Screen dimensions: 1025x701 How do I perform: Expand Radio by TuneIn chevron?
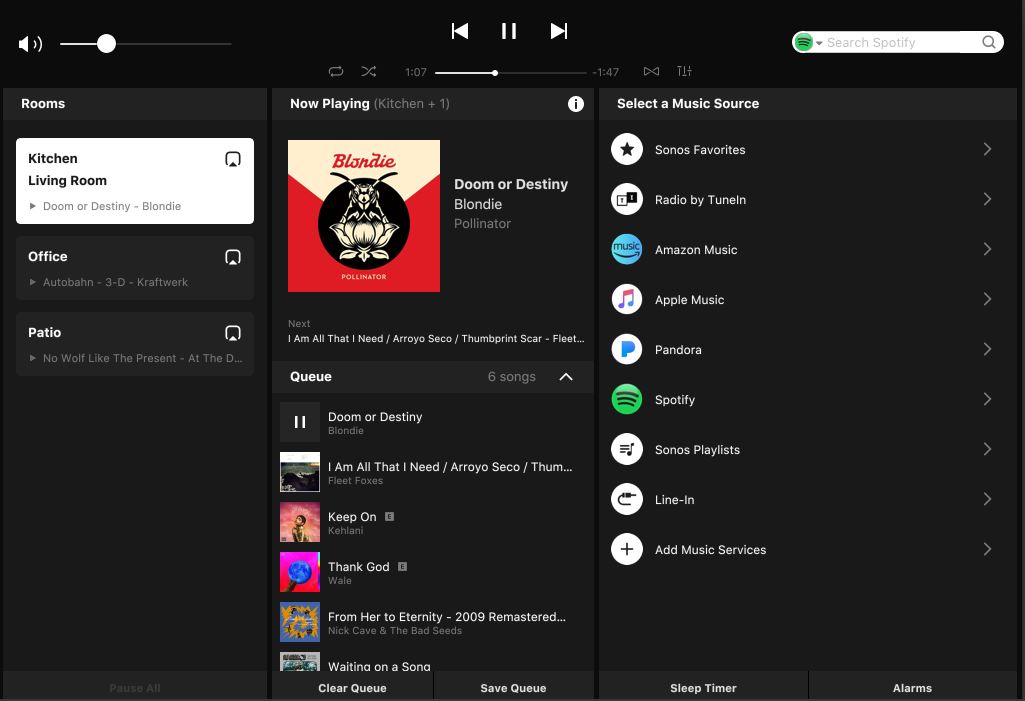pos(987,199)
